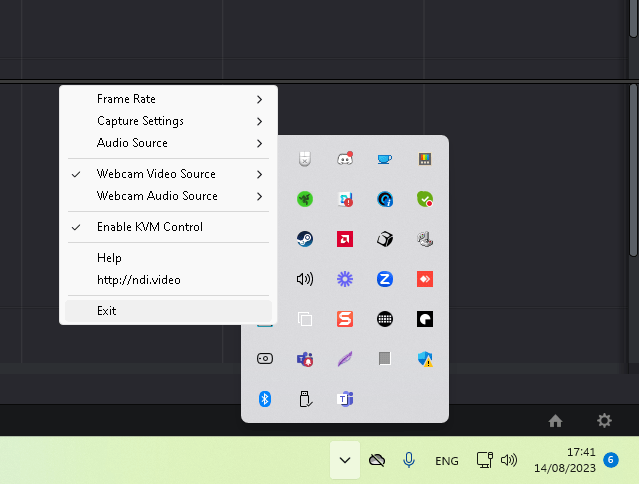
Task: Open the PowerToys rainbow tray icon
Action: (x=425, y=159)
